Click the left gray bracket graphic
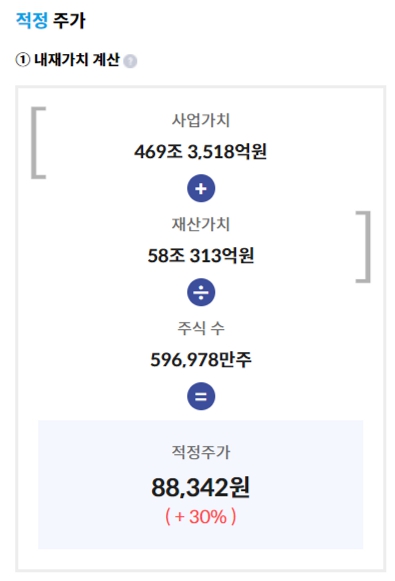 tap(38, 143)
